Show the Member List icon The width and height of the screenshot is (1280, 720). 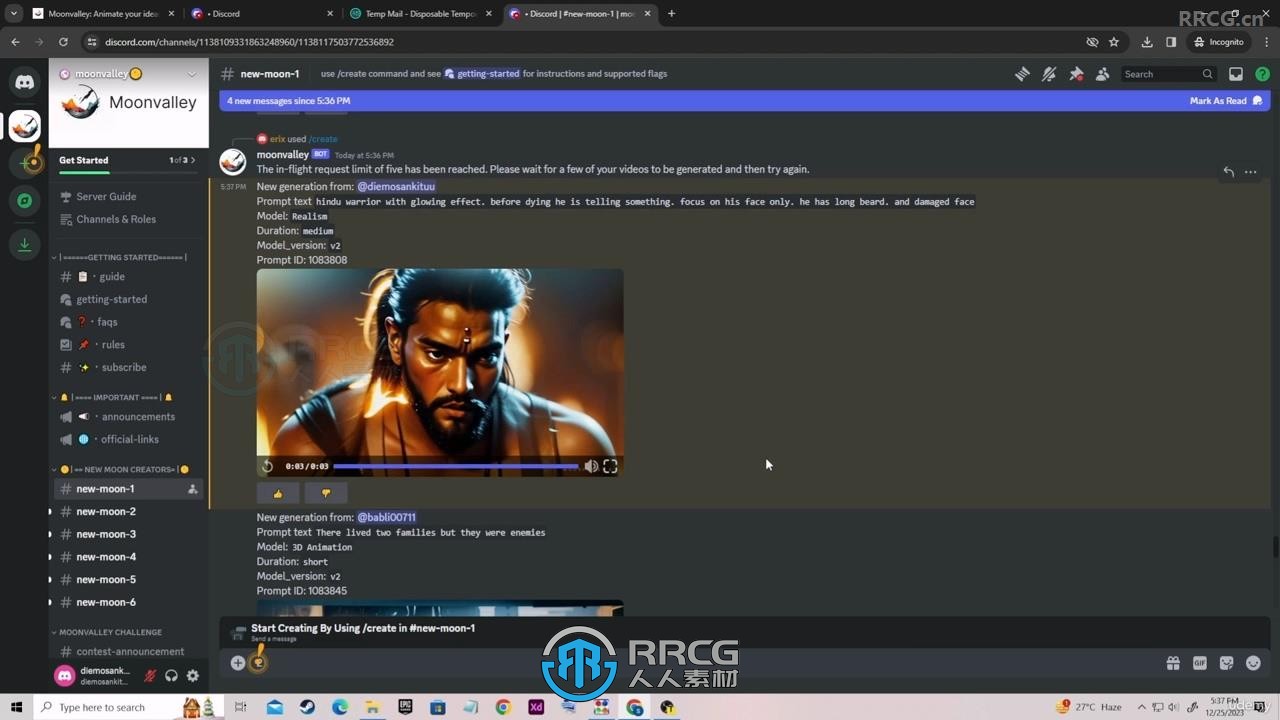pos(1102,74)
